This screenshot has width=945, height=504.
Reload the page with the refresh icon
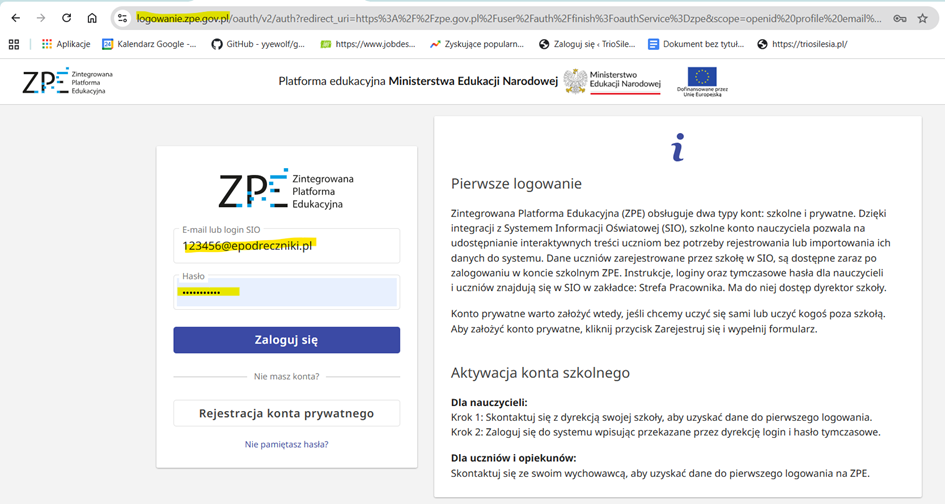(x=67, y=18)
